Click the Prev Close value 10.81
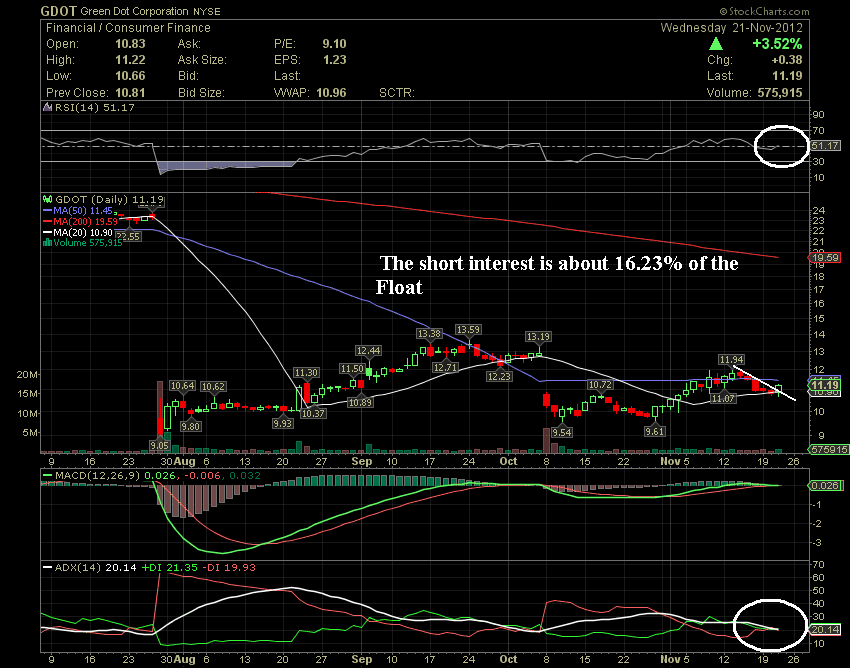 point(130,93)
